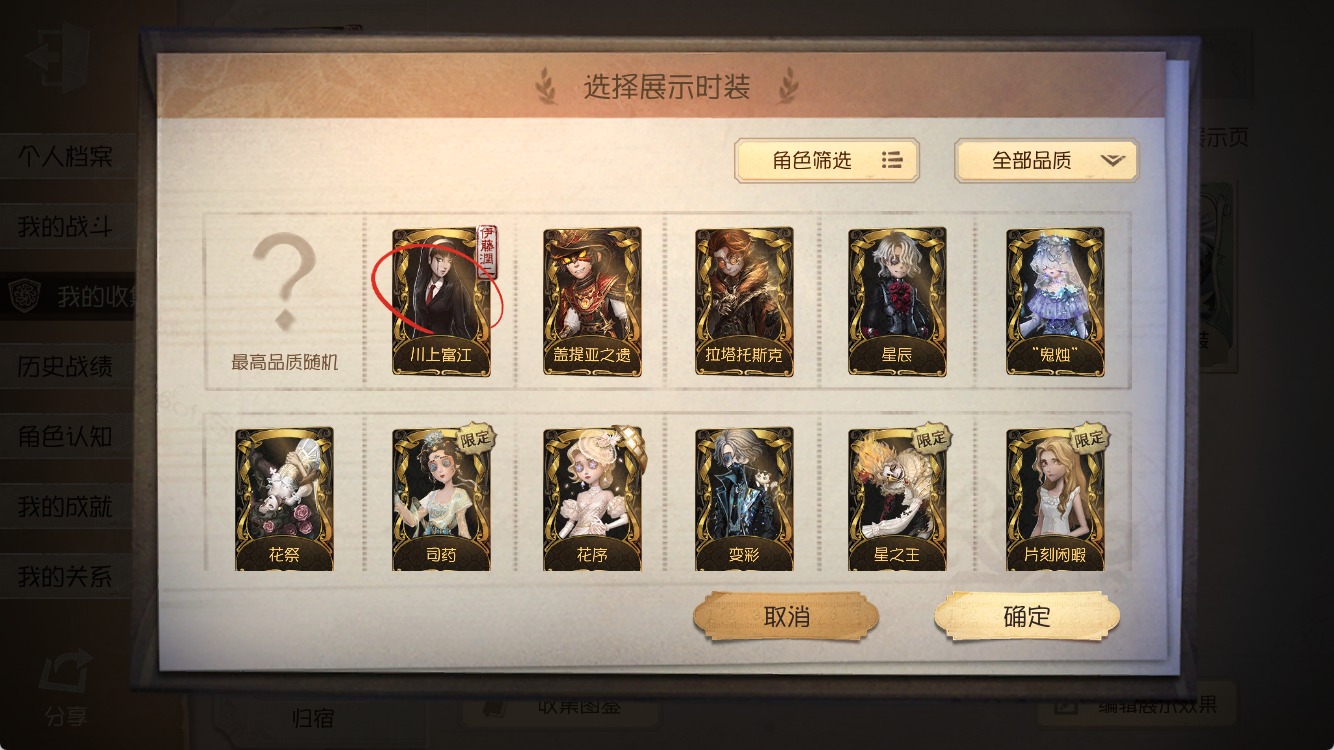Select the 花序 costume card
Screen dimensions: 1334x750
click(x=592, y=499)
